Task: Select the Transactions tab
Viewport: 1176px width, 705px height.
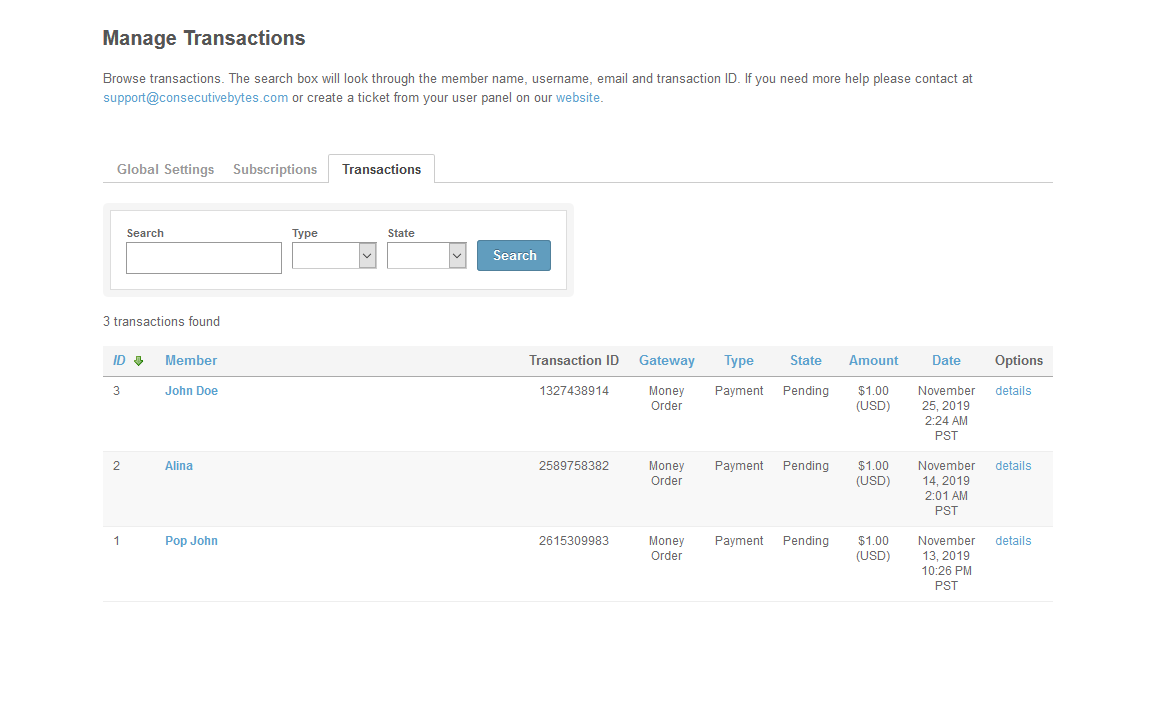Action: tap(381, 169)
